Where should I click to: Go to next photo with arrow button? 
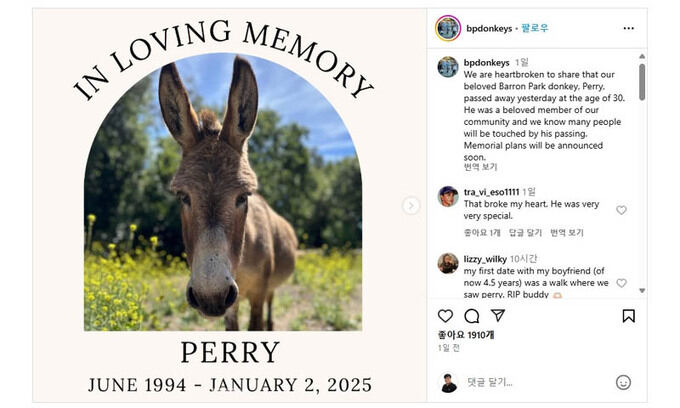411,206
